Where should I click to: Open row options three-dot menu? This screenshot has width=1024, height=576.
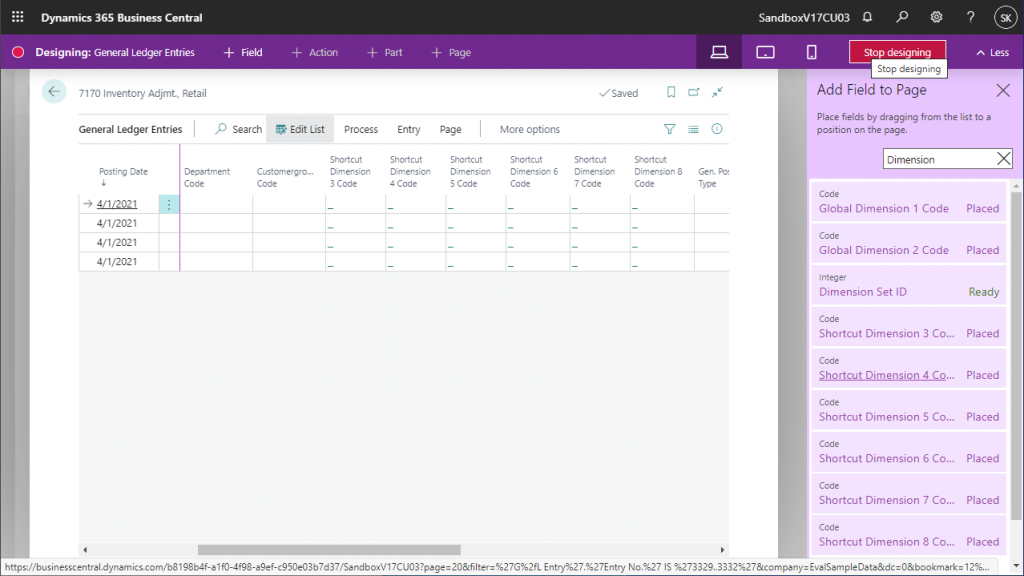point(169,204)
